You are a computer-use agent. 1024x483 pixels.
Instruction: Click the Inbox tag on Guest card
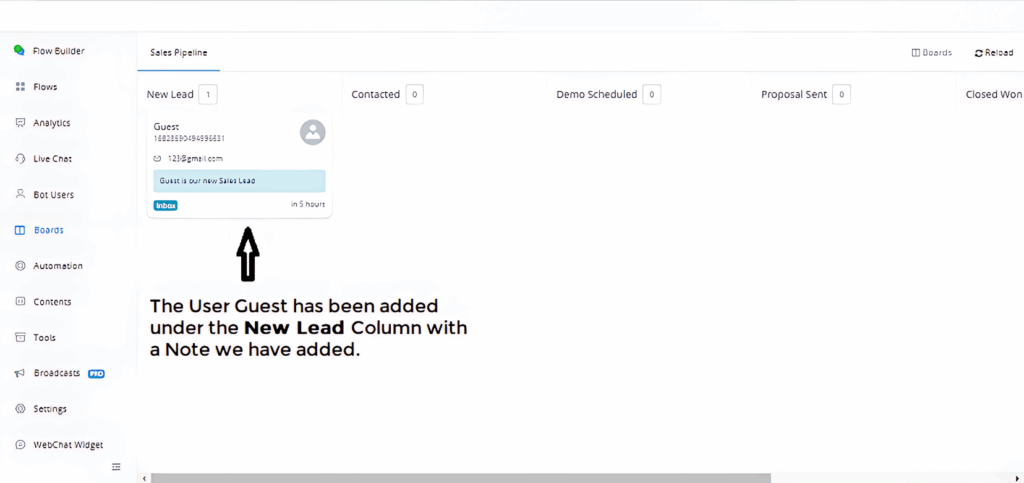(x=165, y=205)
